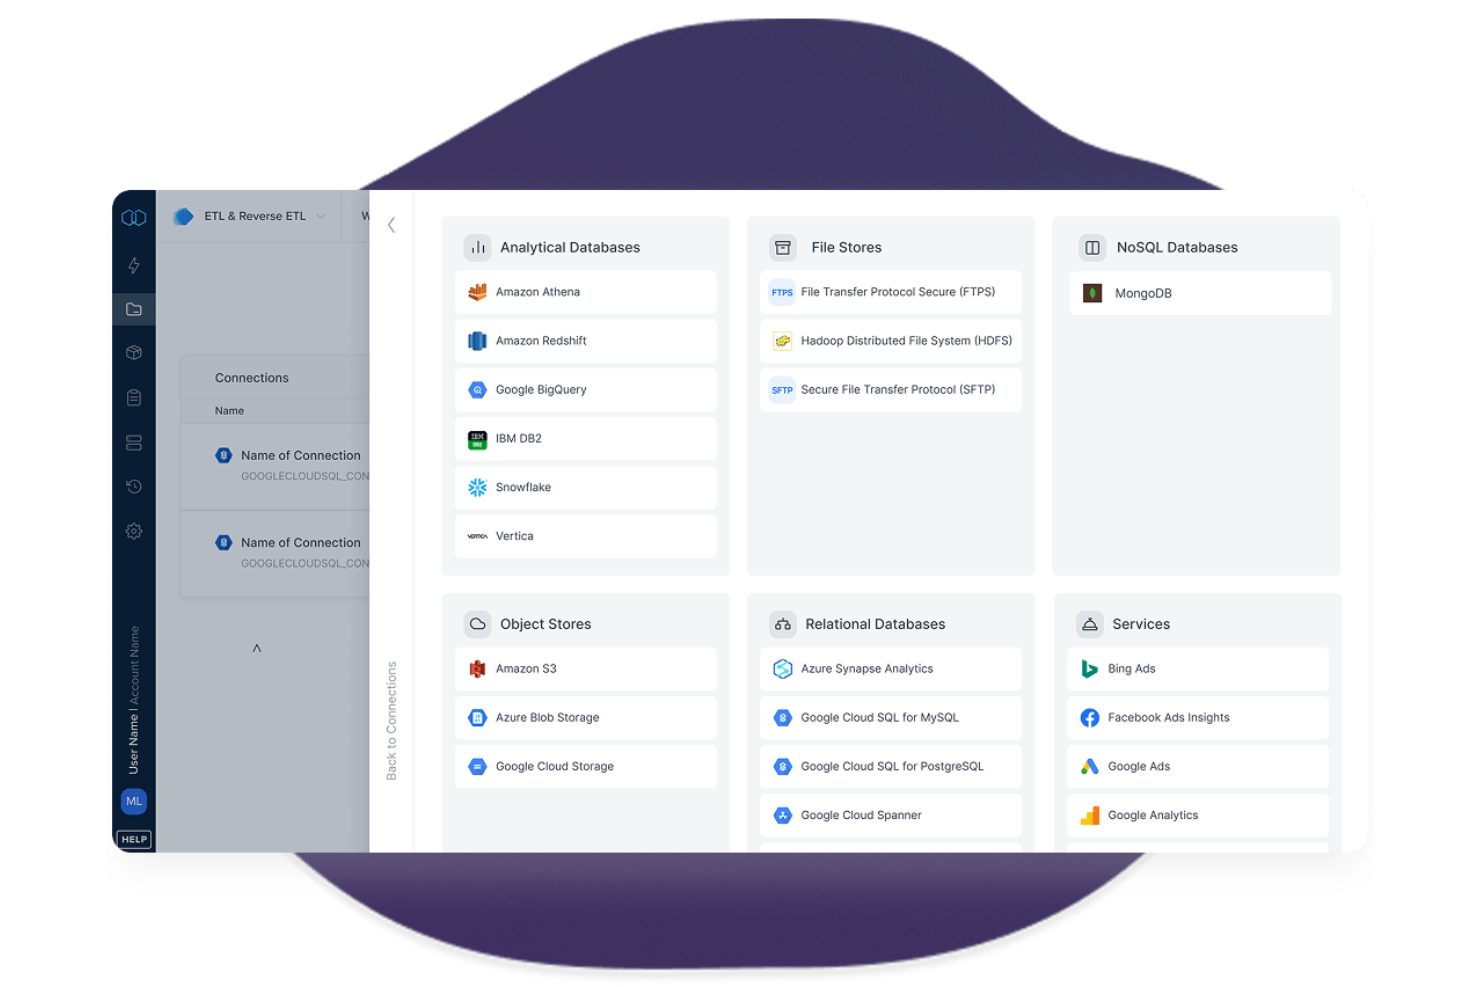The image size is (1480, 987).
Task: Open the settings gear in sidebar
Action: [134, 531]
